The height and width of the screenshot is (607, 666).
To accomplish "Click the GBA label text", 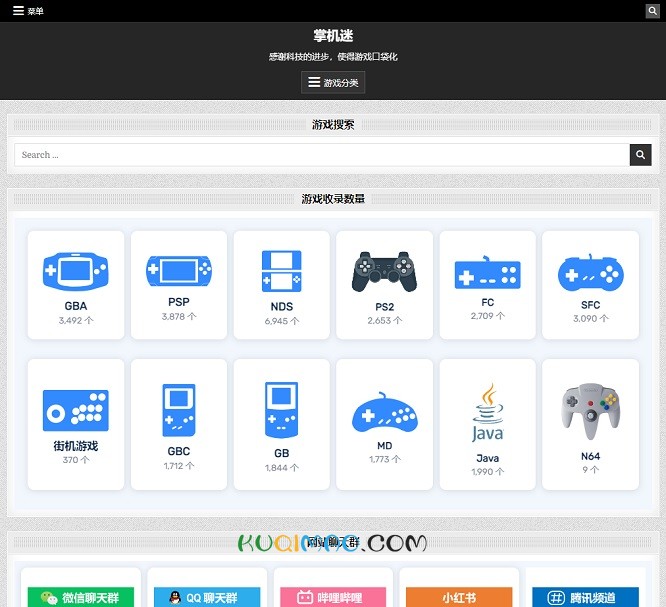I will point(76,306).
